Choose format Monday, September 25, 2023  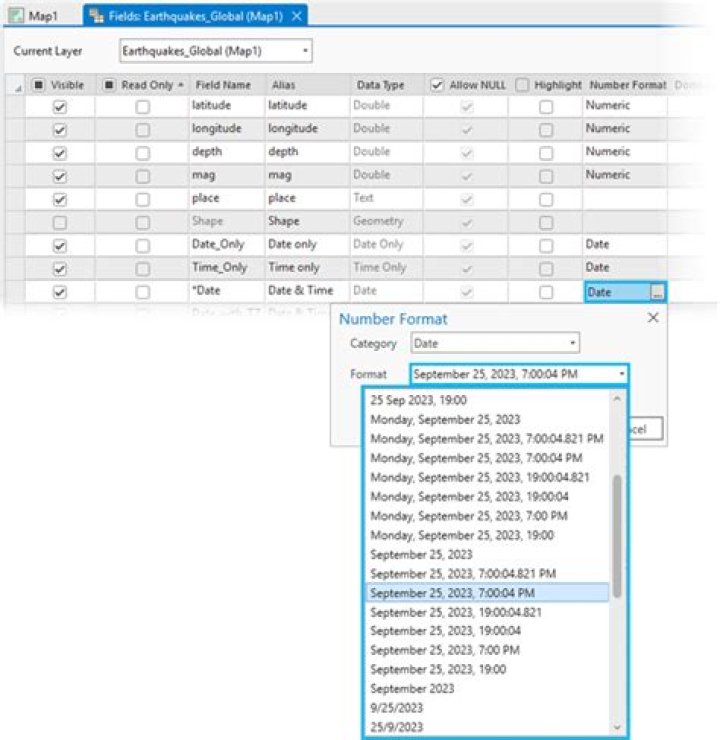tap(487, 420)
